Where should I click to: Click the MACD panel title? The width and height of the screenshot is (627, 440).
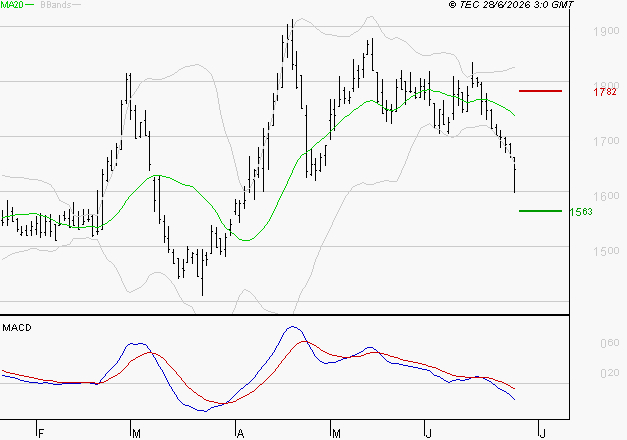point(17,328)
